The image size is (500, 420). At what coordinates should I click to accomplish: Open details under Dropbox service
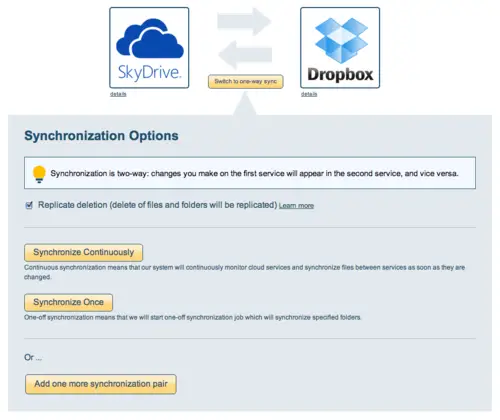pyautogui.click(x=309, y=94)
